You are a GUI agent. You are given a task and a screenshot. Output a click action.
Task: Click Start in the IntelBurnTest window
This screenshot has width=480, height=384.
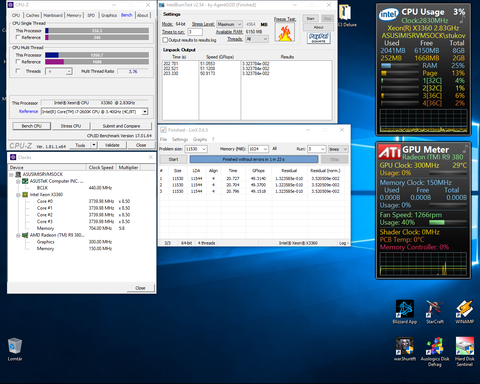pos(310,19)
